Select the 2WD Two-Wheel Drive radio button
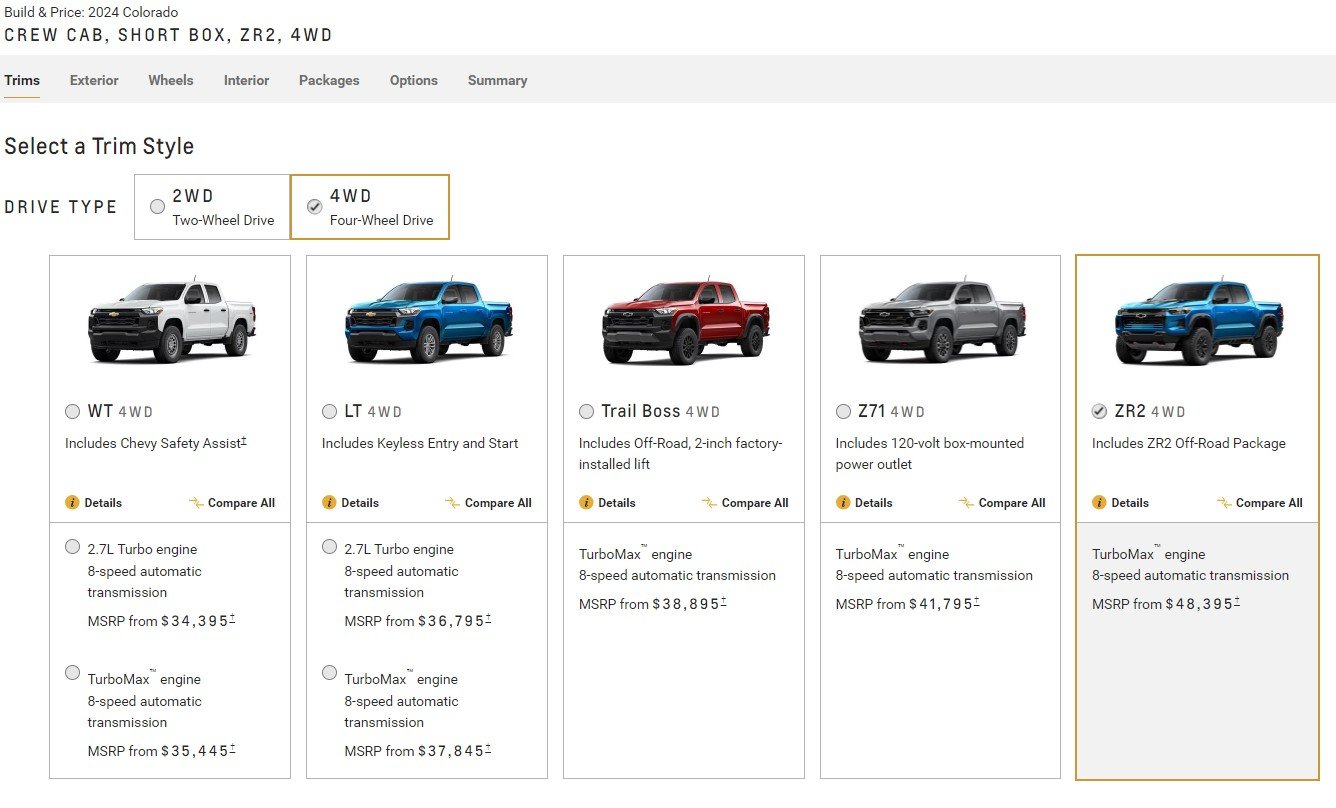 pos(157,207)
